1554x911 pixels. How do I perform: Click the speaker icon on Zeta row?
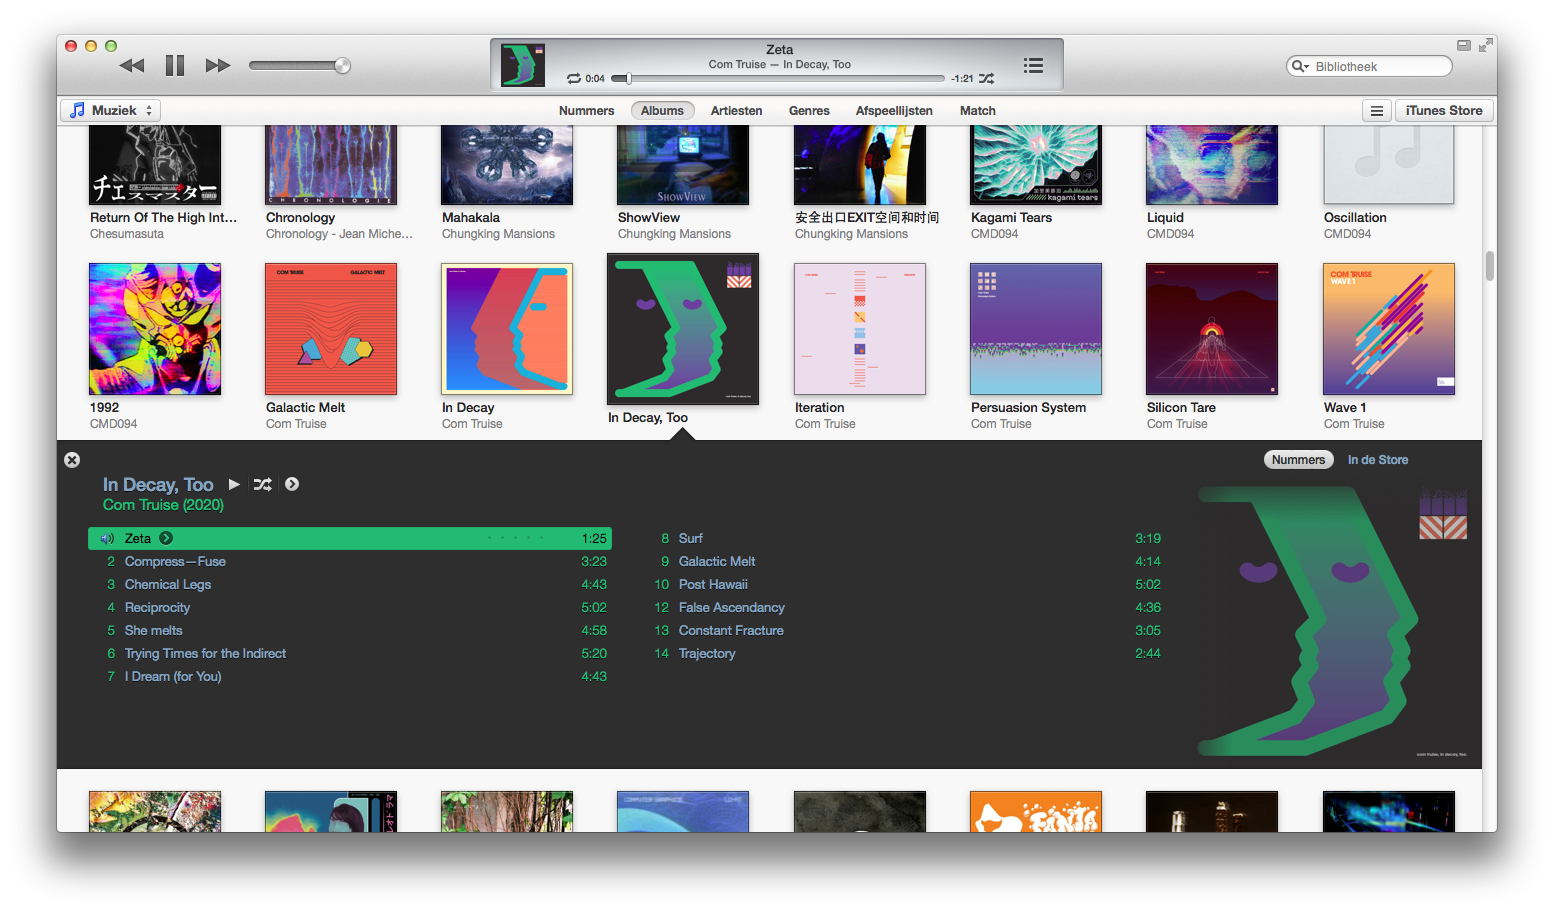[107, 538]
